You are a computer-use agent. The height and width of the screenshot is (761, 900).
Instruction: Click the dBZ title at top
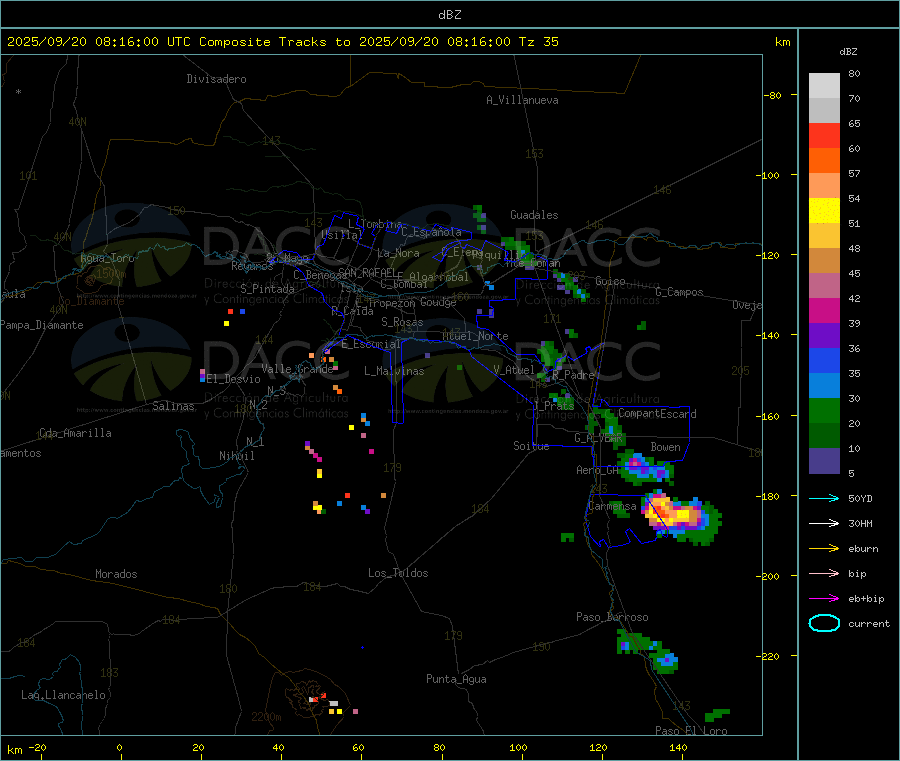tap(449, 15)
